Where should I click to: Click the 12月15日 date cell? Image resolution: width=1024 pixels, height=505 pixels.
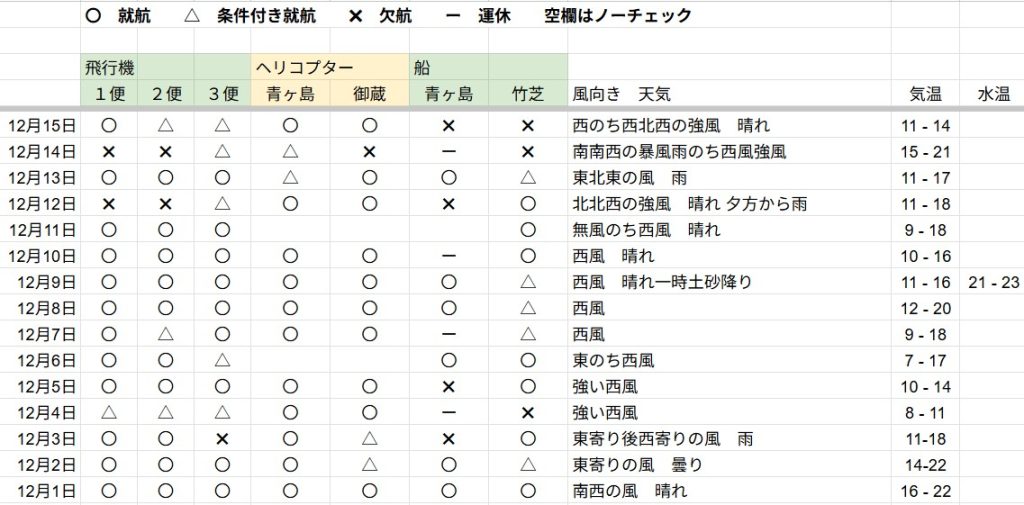(x=41, y=126)
